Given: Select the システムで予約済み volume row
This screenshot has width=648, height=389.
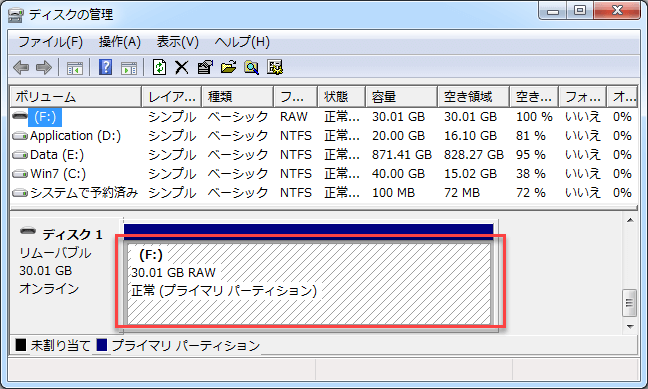Looking at the screenshot, I should pos(324,193).
